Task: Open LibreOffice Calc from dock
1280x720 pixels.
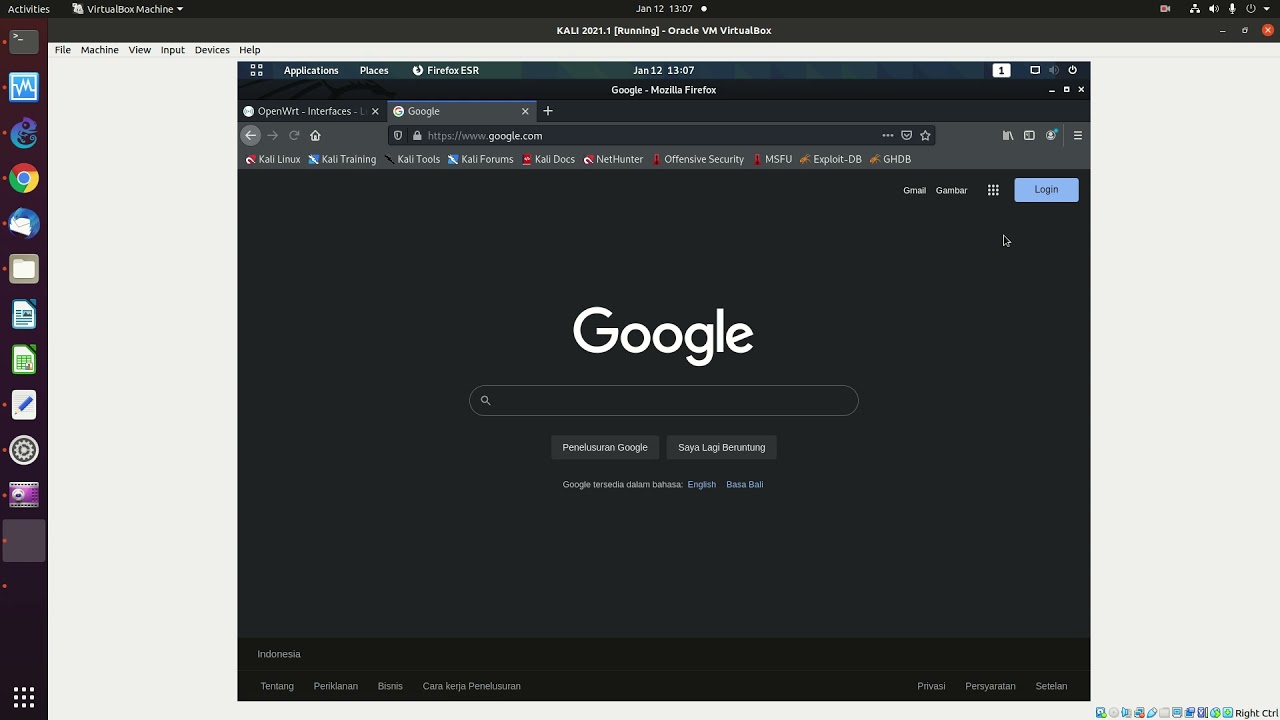Action: [24, 360]
